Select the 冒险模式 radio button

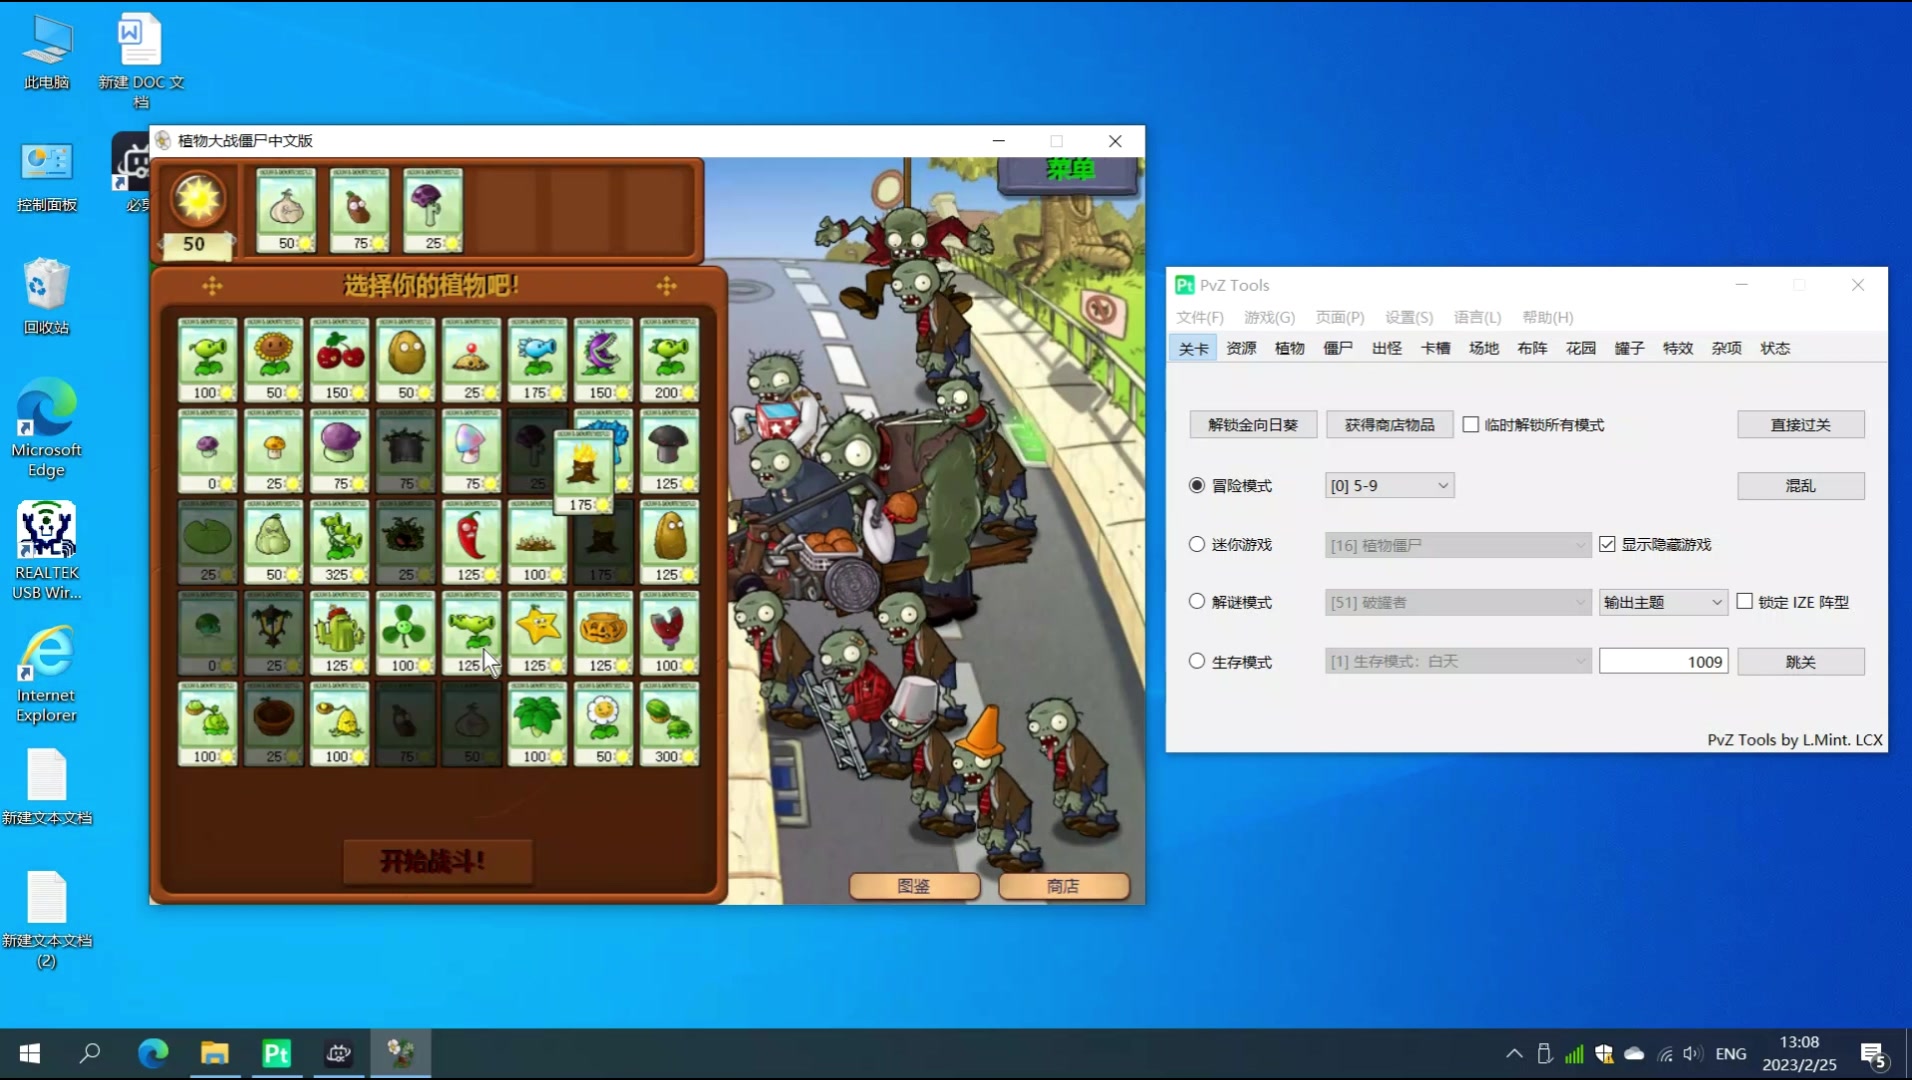1196,485
